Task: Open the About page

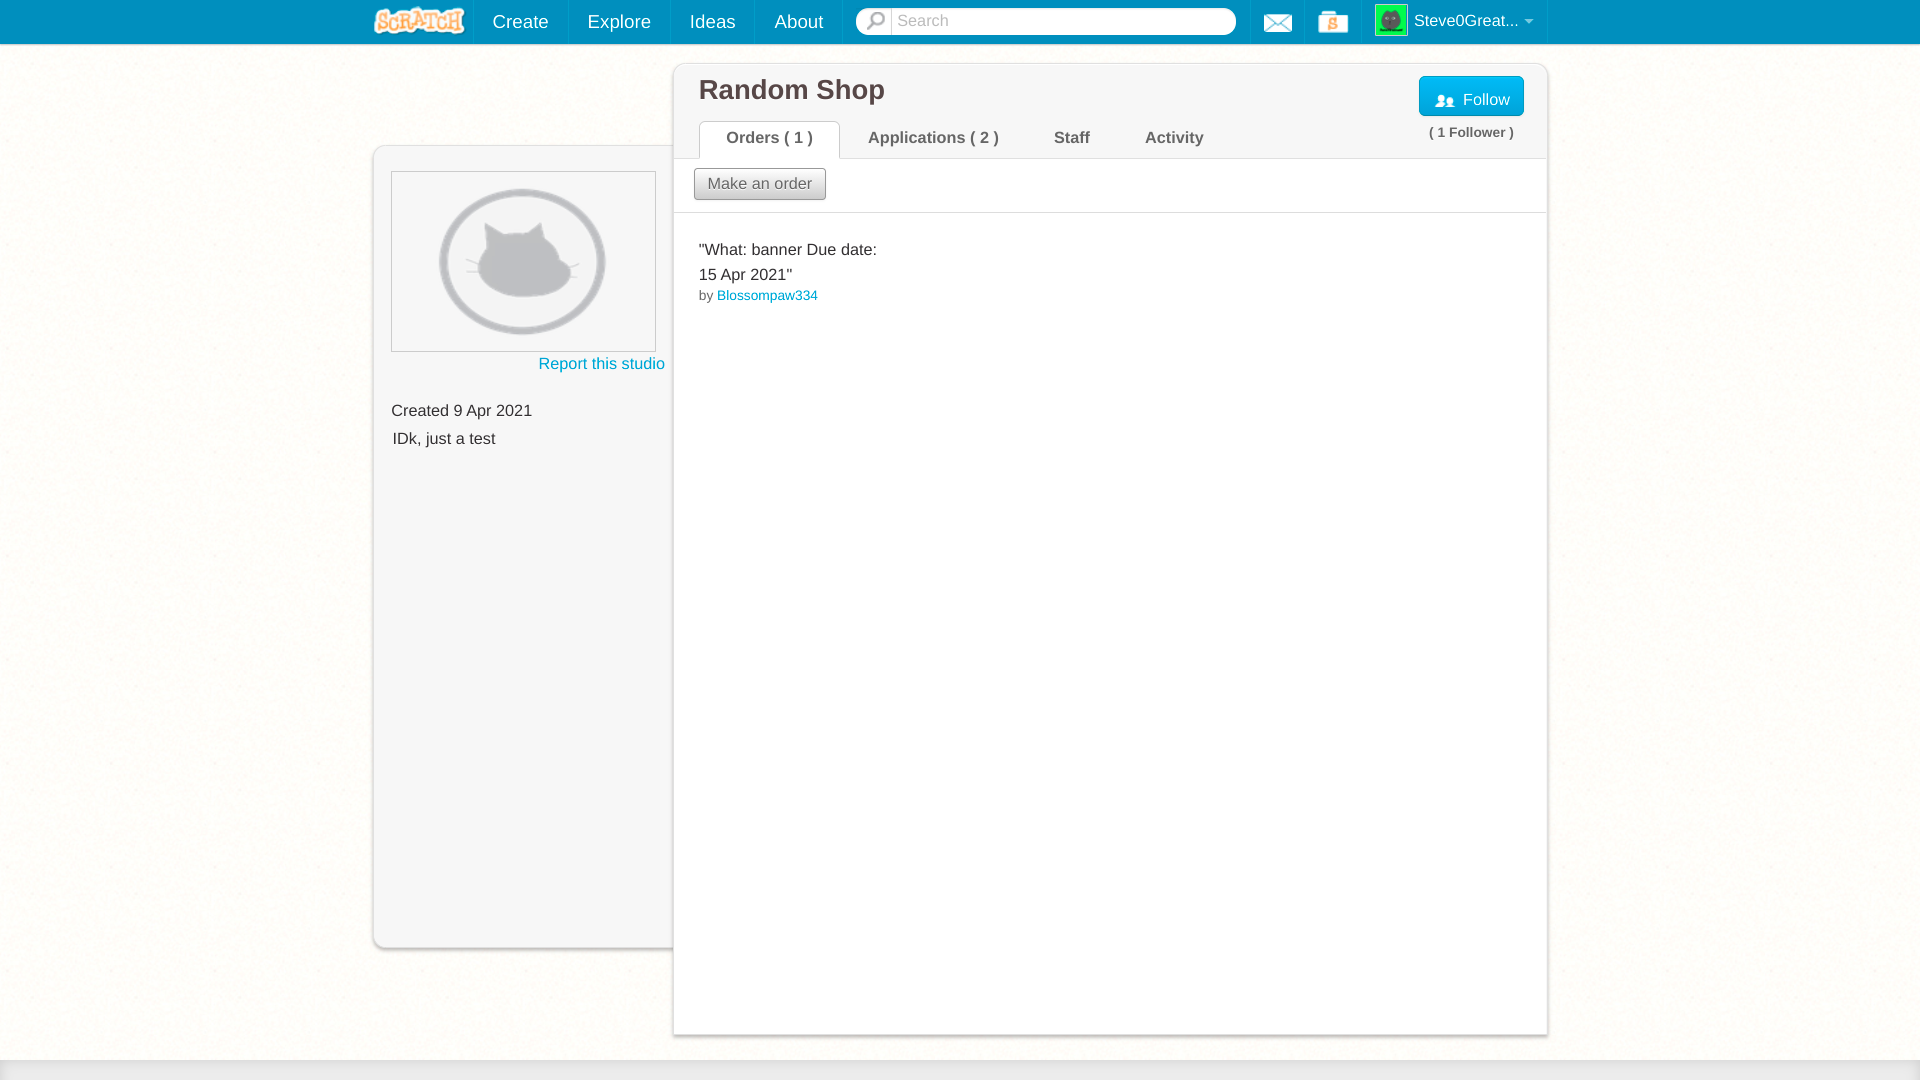Action: (798, 22)
